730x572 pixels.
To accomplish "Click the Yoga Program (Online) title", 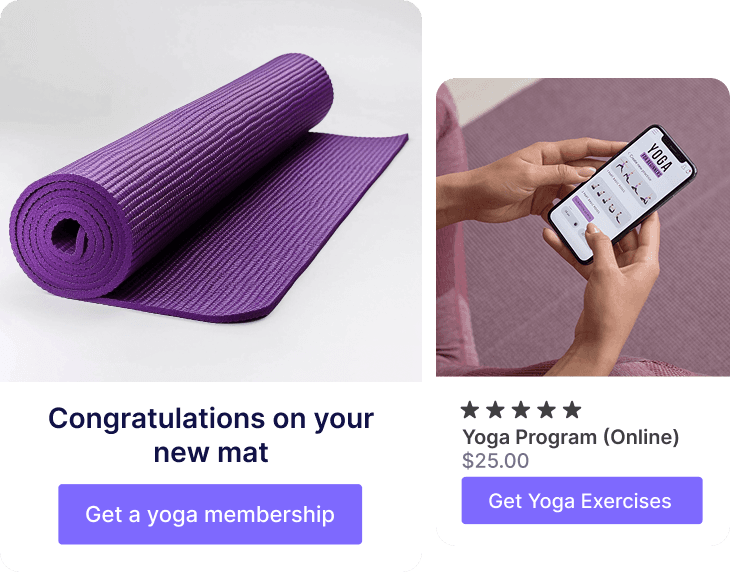I will click(x=571, y=437).
